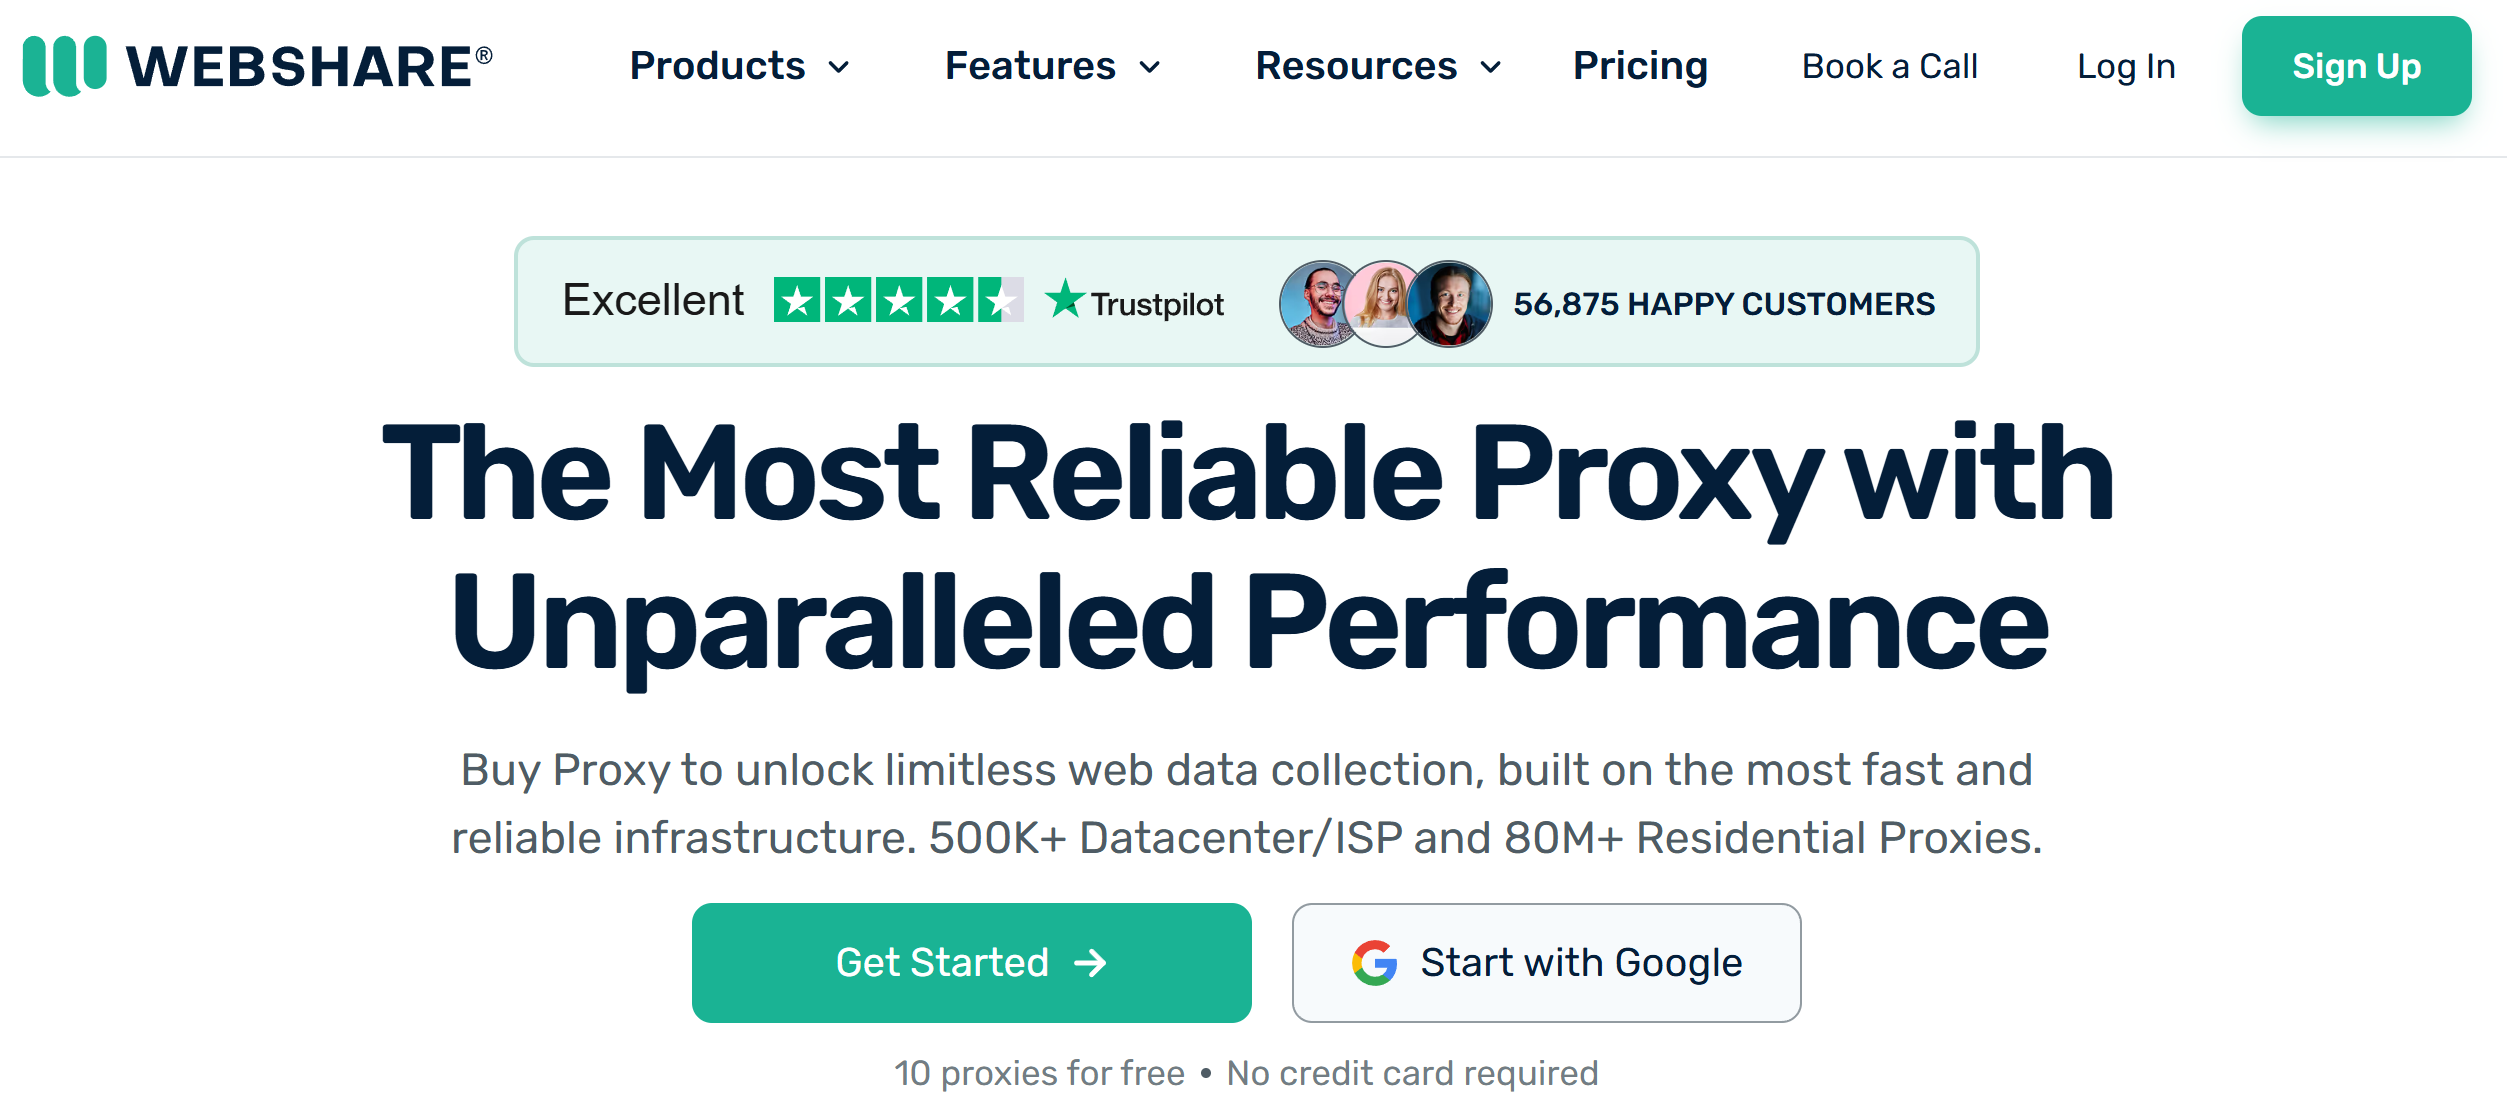The width and height of the screenshot is (2507, 1101).
Task: Click the Get Started button
Action: (972, 963)
